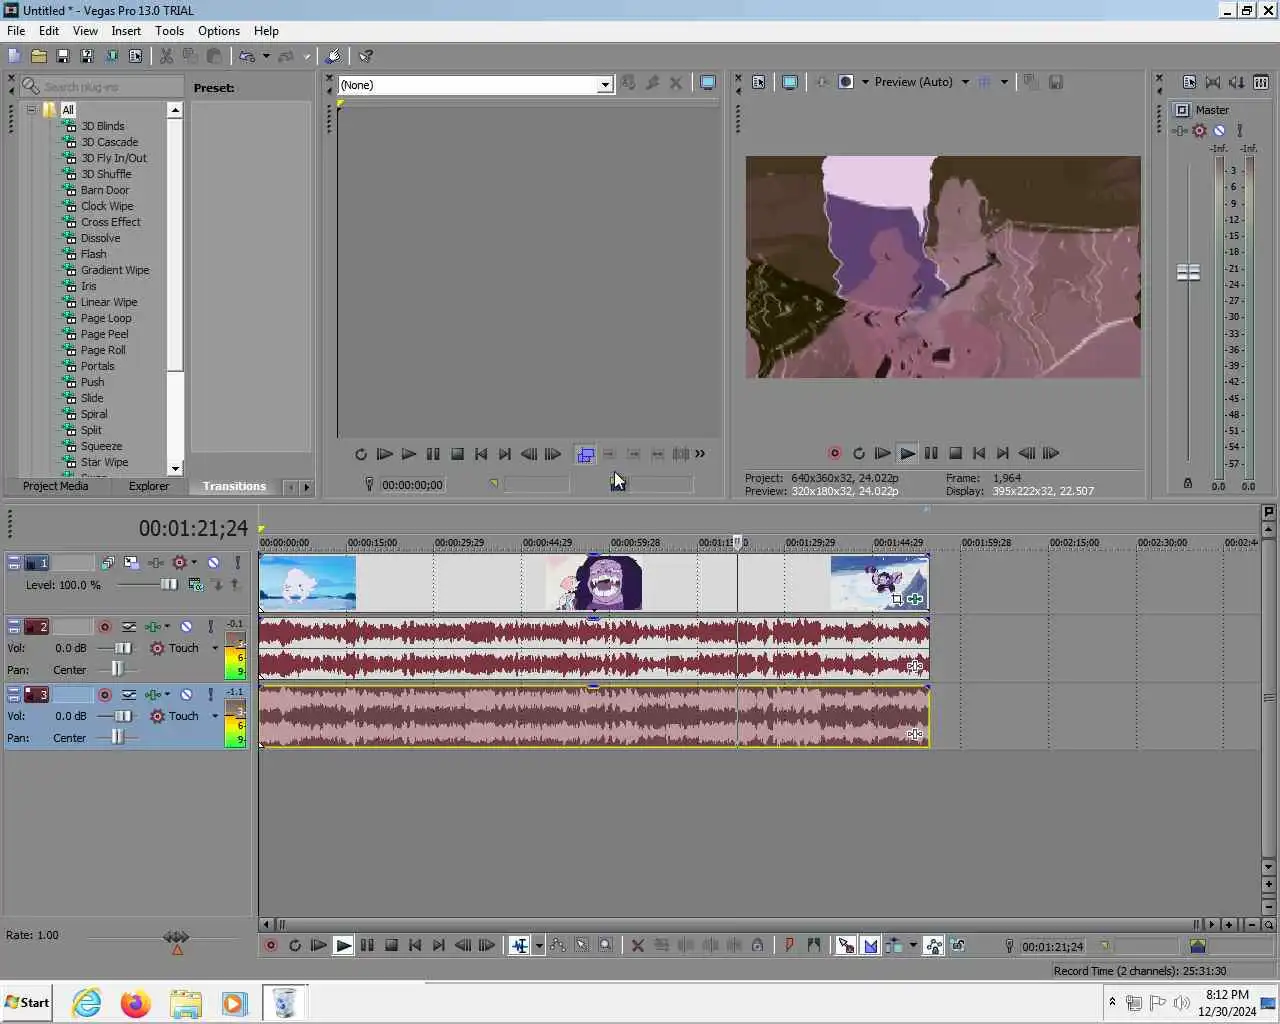Save the project using the floppy disk icon
This screenshot has height=1024, width=1280.
(63, 57)
